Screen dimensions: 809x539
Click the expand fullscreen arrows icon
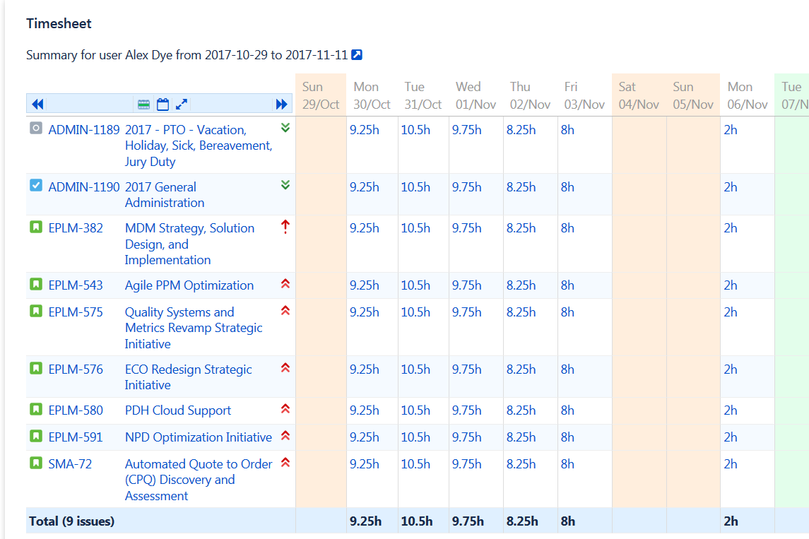click(181, 104)
